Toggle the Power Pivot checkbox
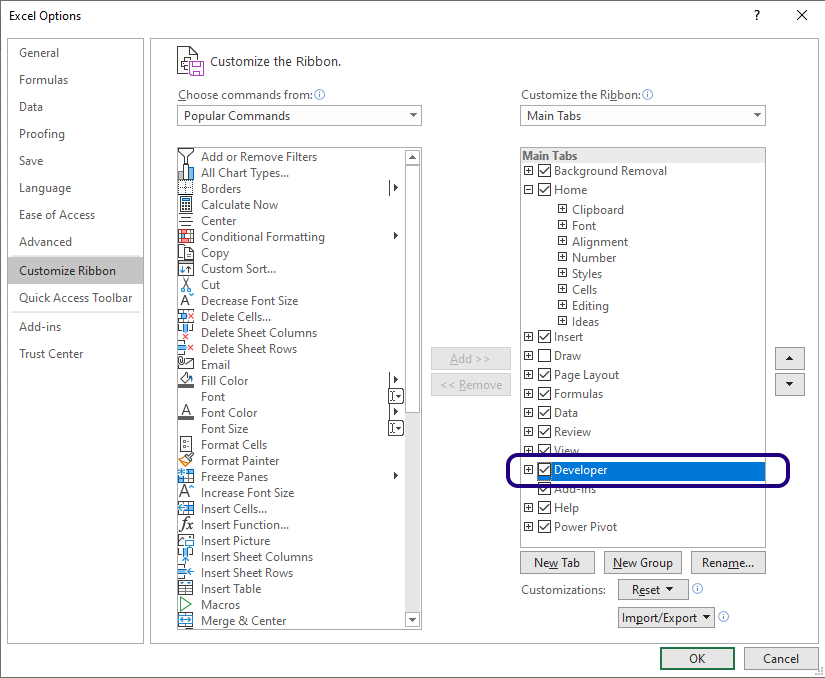The height and width of the screenshot is (678, 825). [544, 527]
